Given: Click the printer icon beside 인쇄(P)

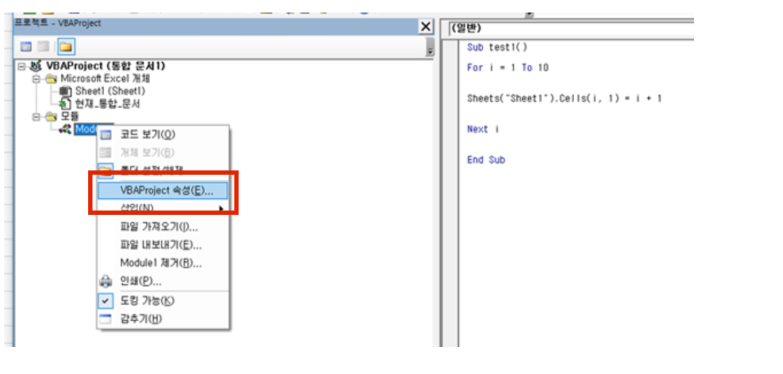Looking at the screenshot, I should pyautogui.click(x=106, y=282).
